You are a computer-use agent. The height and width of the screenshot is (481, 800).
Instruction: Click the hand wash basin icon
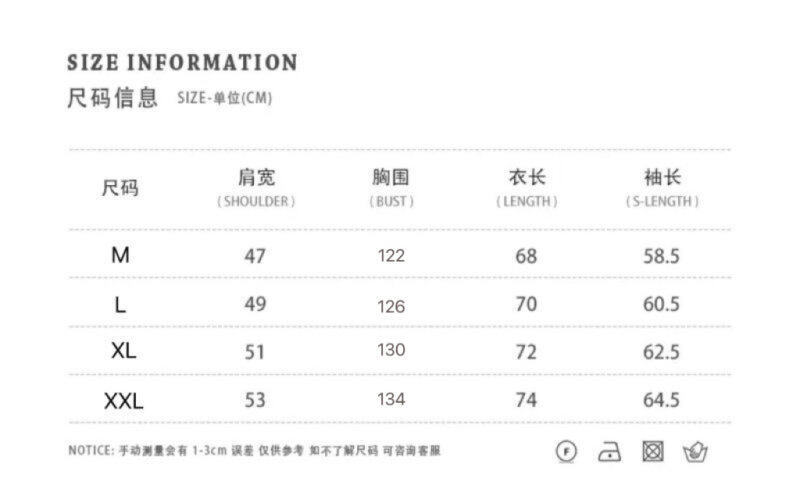click(x=695, y=451)
